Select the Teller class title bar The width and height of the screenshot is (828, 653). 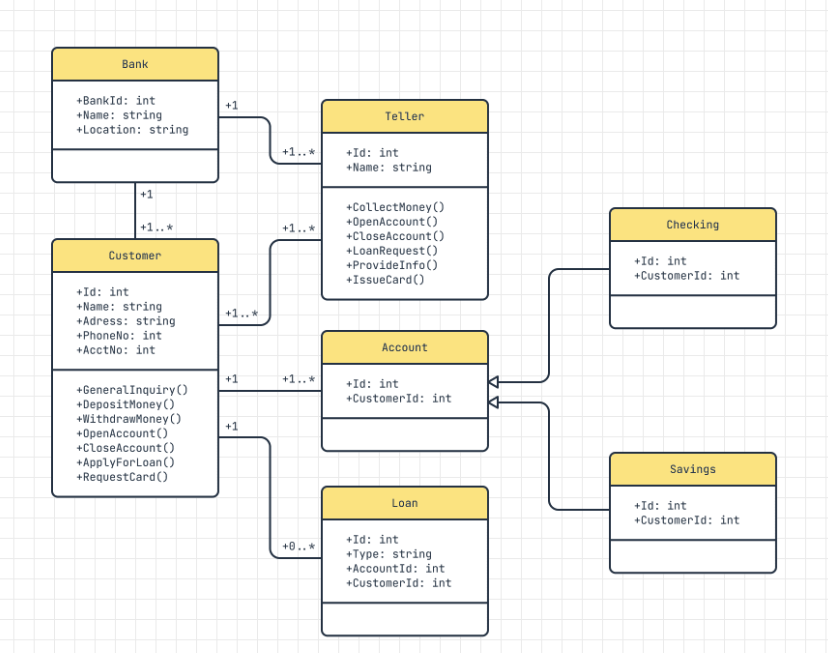[404, 116]
